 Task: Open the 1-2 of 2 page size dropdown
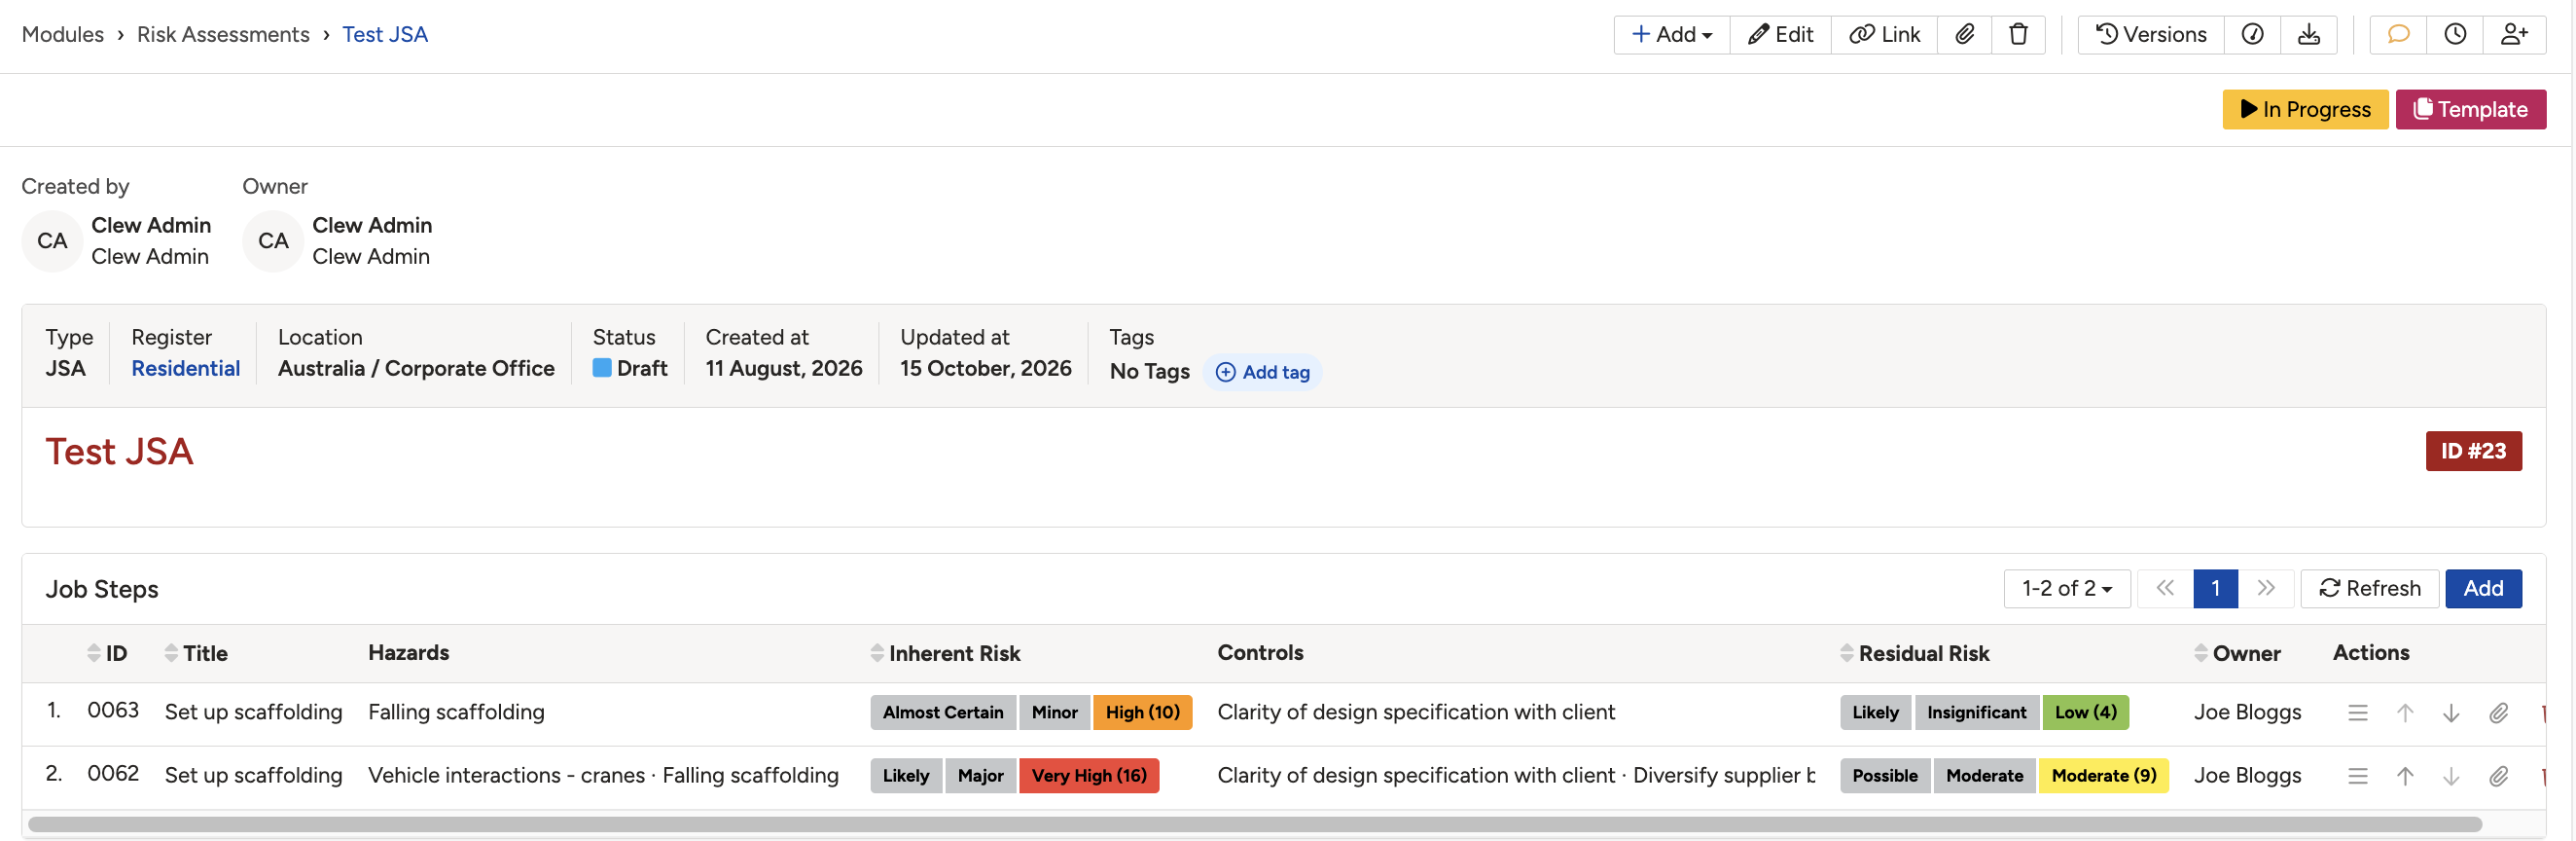point(2067,589)
